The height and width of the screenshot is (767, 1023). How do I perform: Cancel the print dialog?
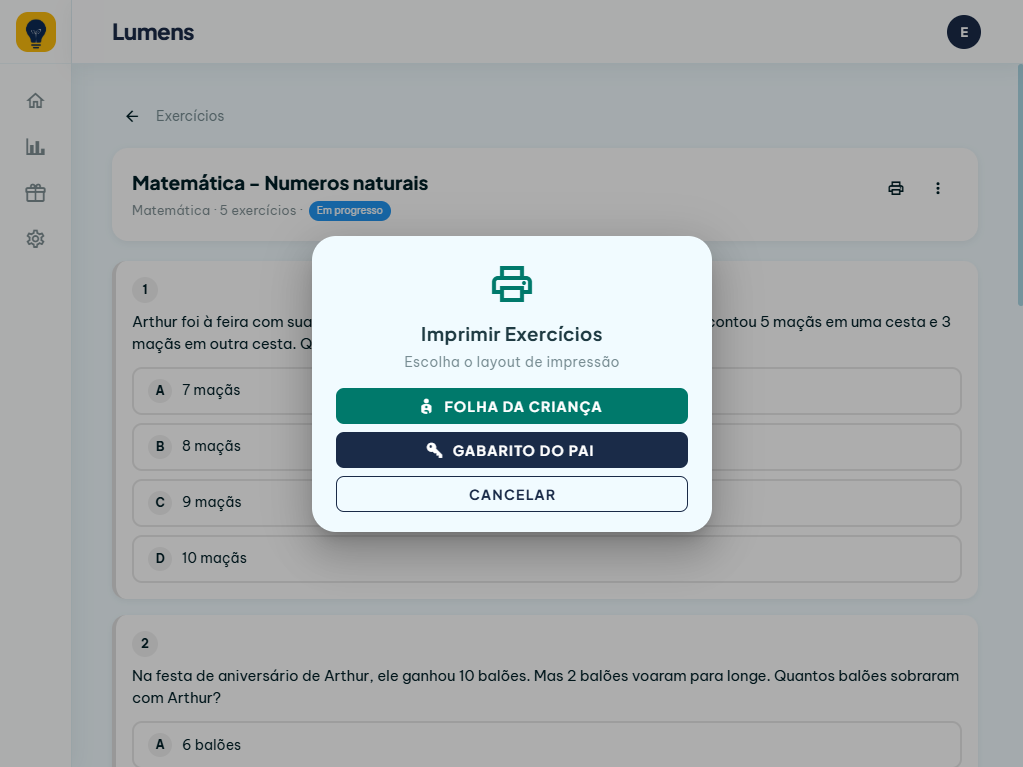[512, 494]
